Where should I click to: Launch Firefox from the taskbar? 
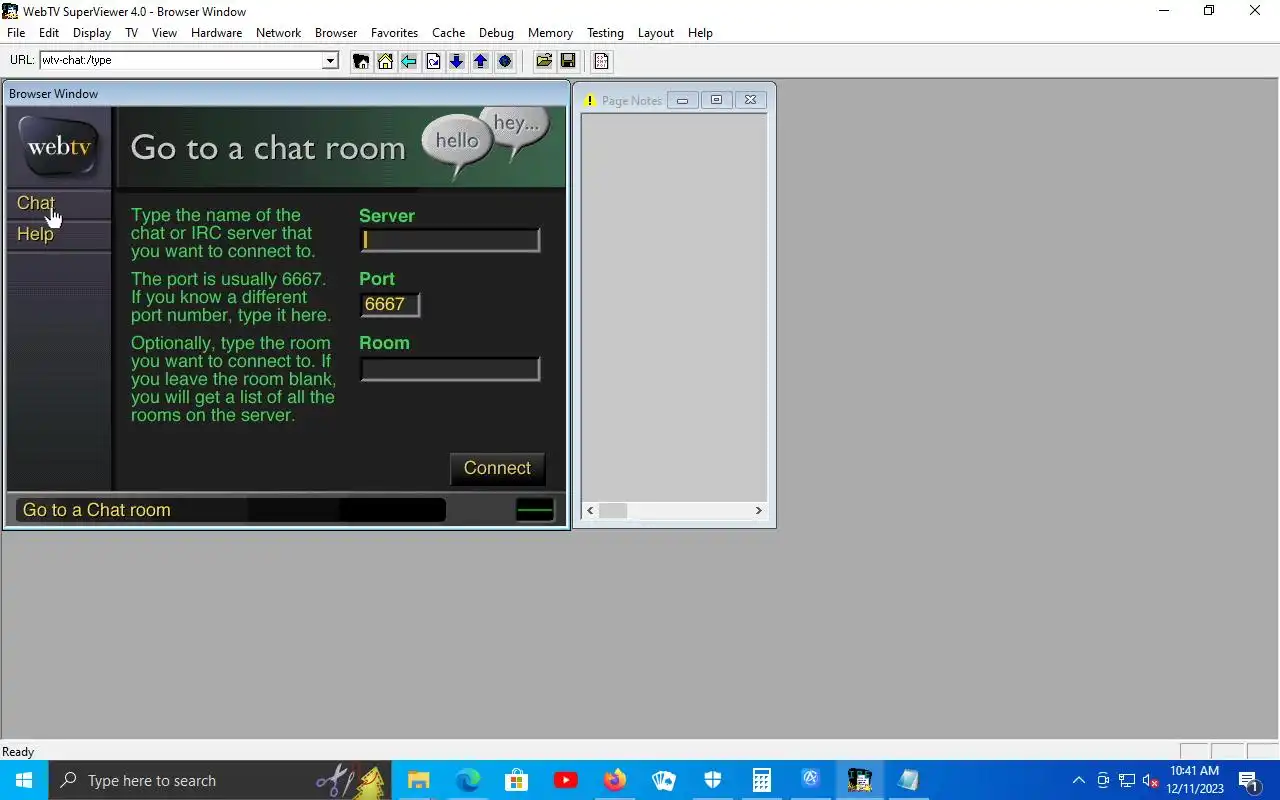click(x=614, y=780)
